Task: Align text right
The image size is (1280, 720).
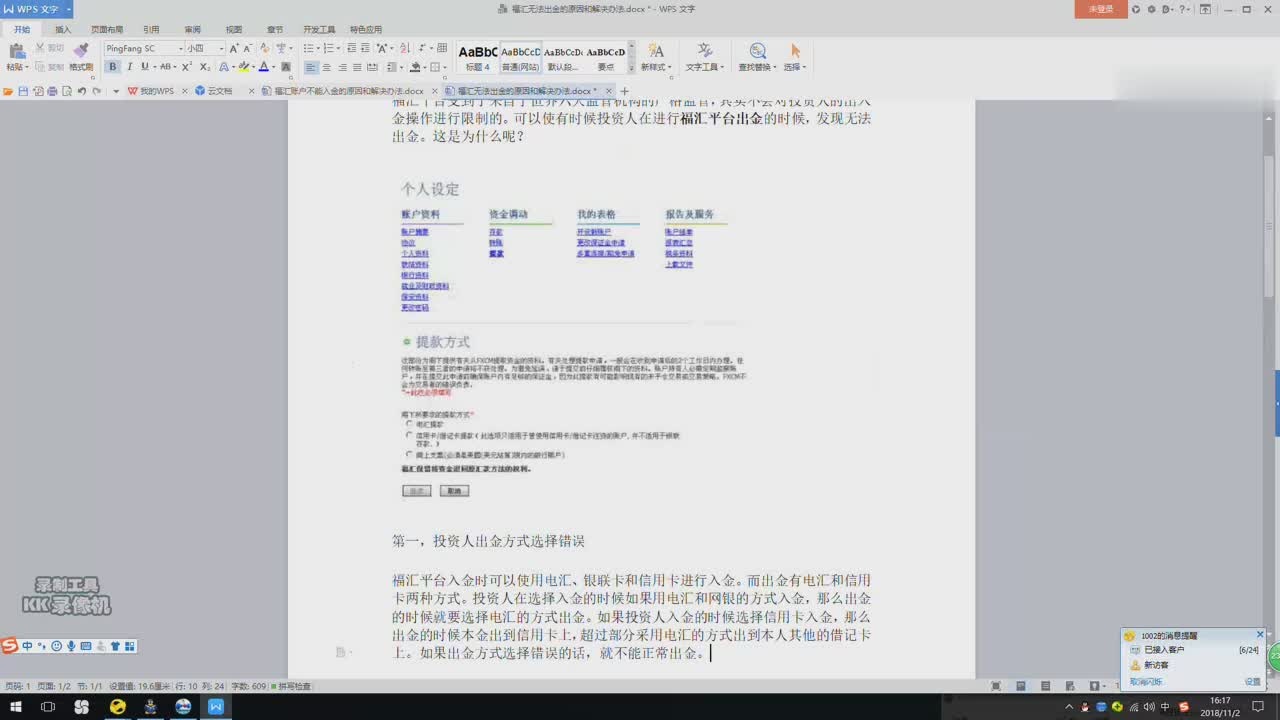Action: (x=342, y=67)
